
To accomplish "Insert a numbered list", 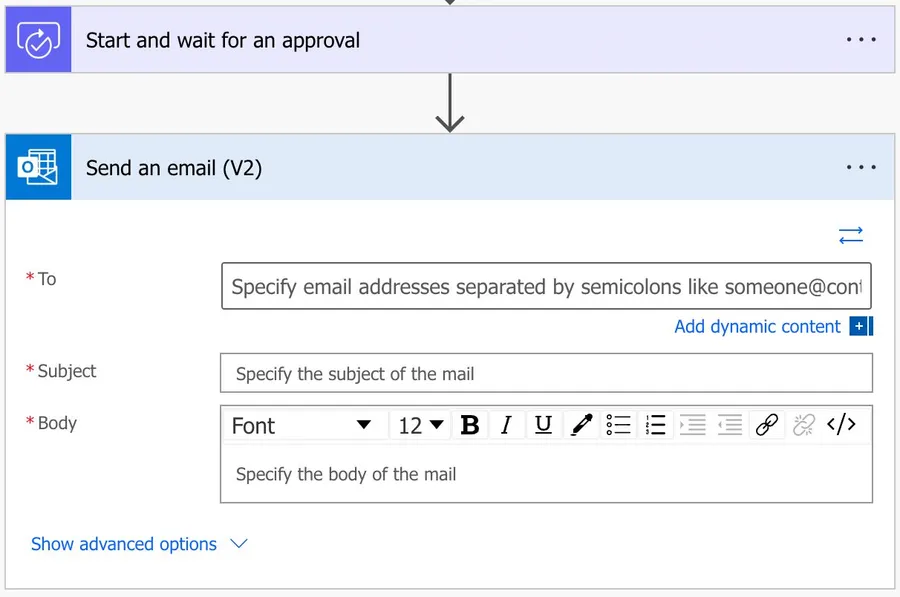I will [x=655, y=425].
